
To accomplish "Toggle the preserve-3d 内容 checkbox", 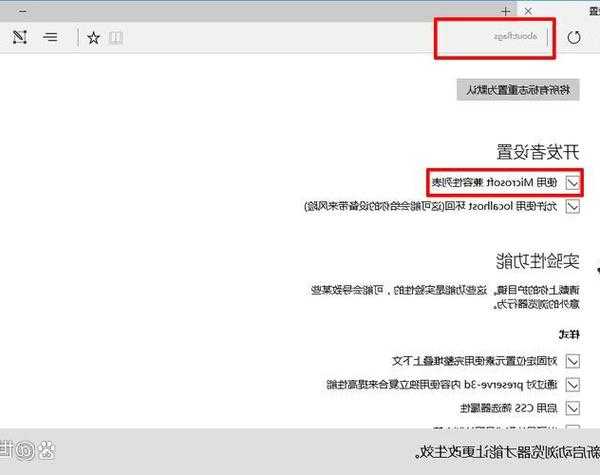I will point(573,384).
